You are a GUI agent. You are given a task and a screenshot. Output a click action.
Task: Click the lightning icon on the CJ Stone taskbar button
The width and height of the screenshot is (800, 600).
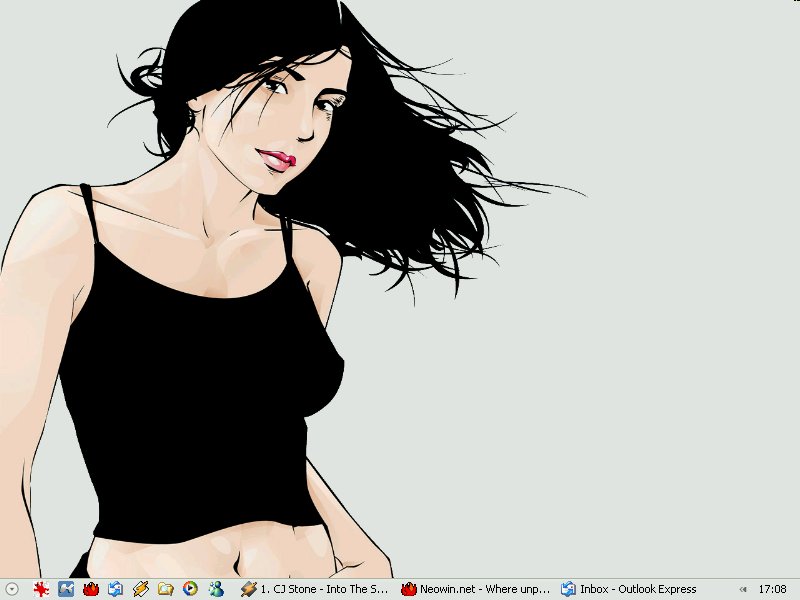pyautogui.click(x=249, y=589)
